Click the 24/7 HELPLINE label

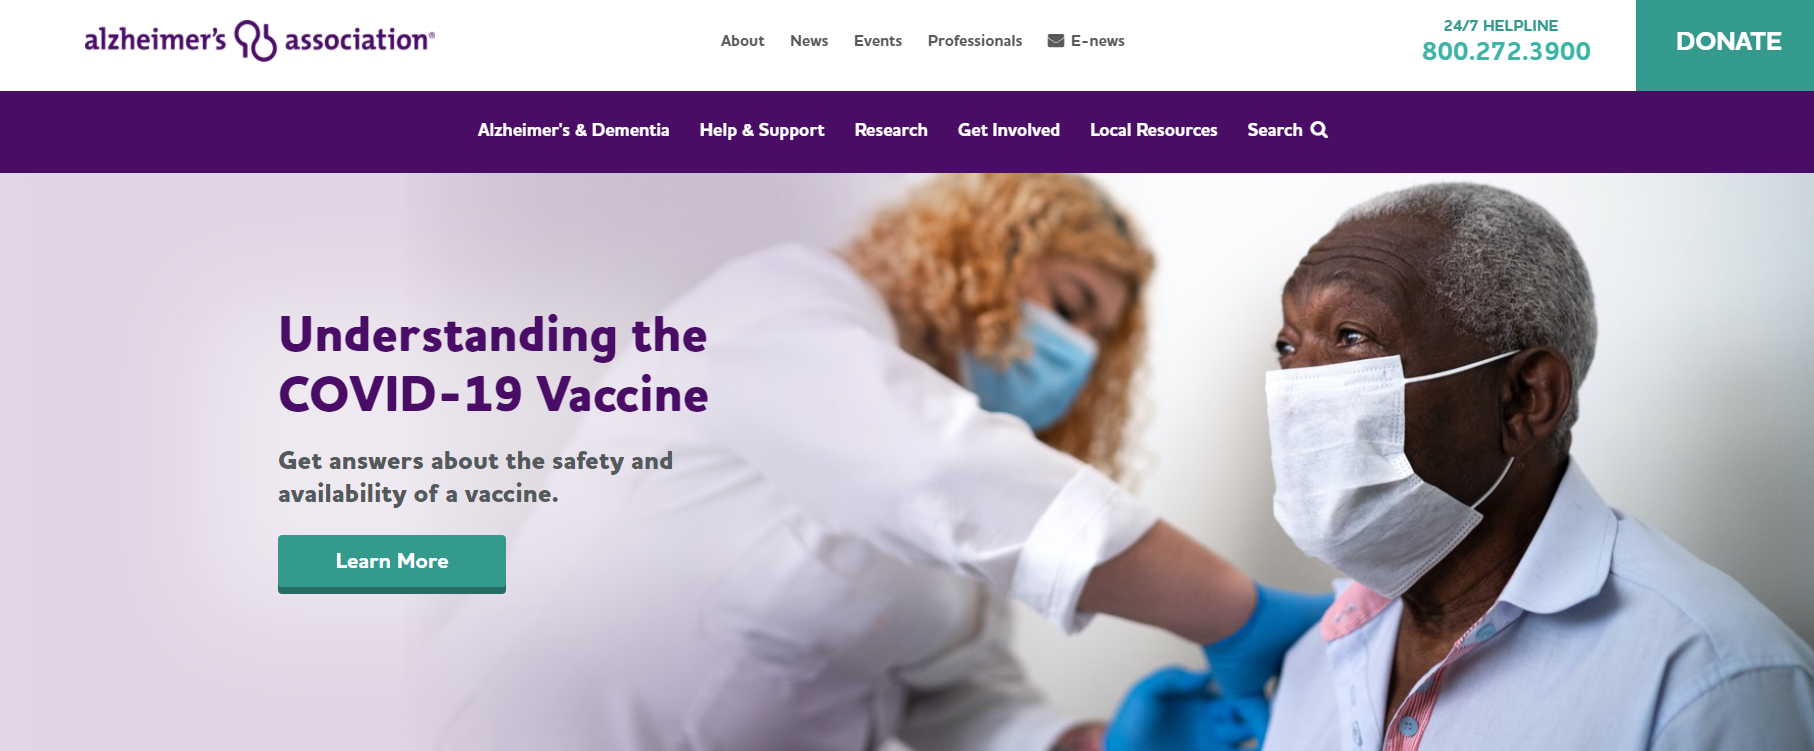tap(1501, 26)
